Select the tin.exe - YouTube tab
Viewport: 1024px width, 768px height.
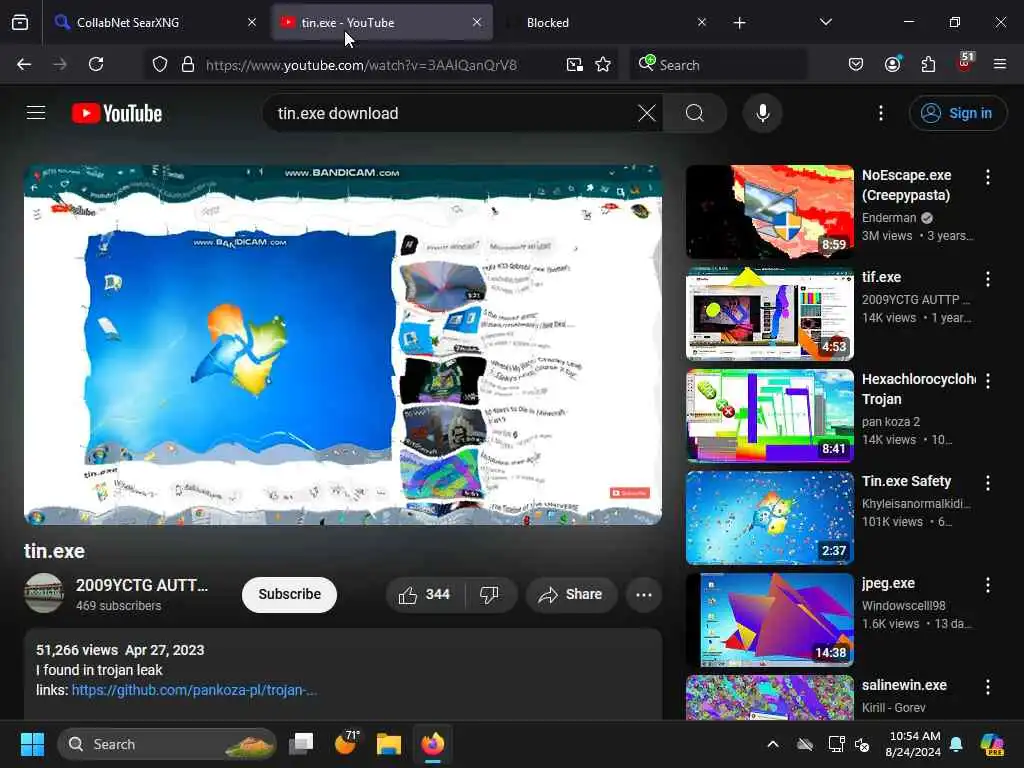tap(382, 22)
